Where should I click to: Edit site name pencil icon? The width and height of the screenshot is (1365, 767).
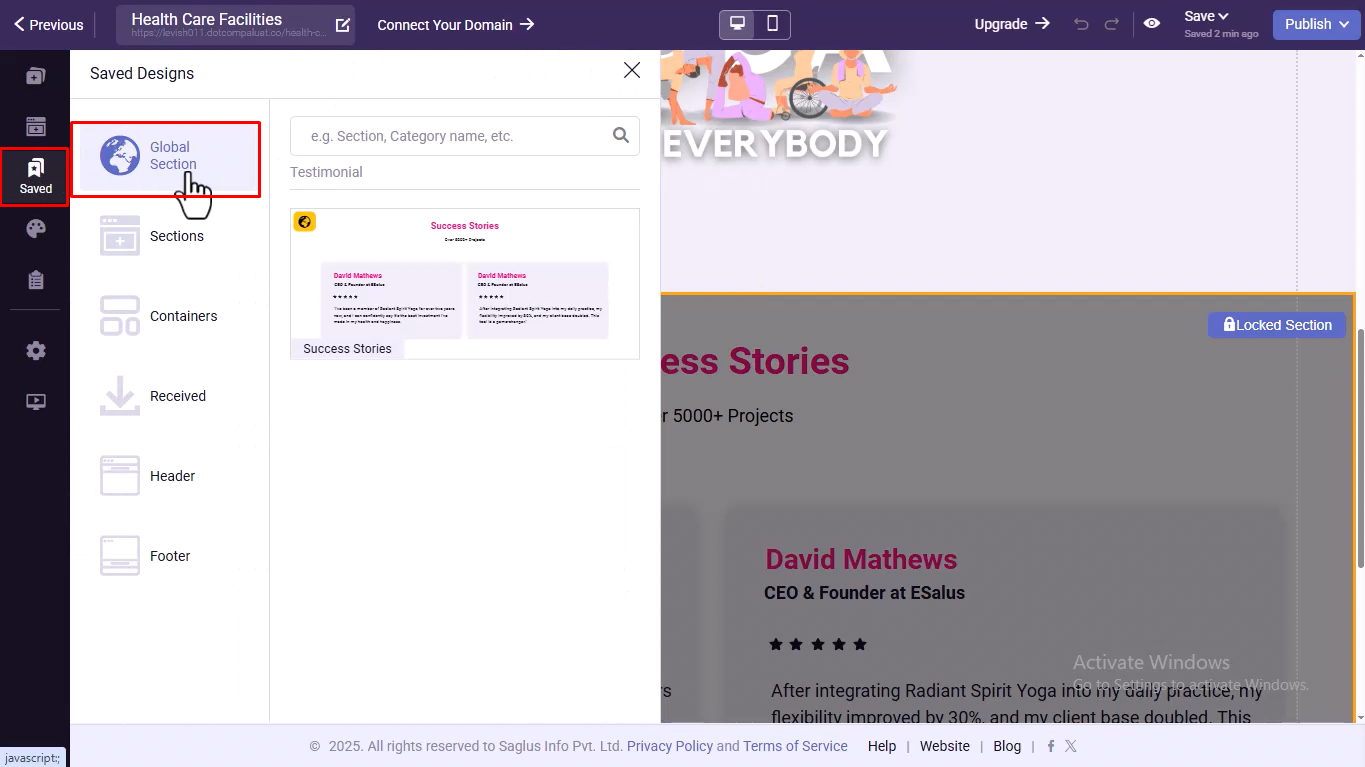click(343, 25)
